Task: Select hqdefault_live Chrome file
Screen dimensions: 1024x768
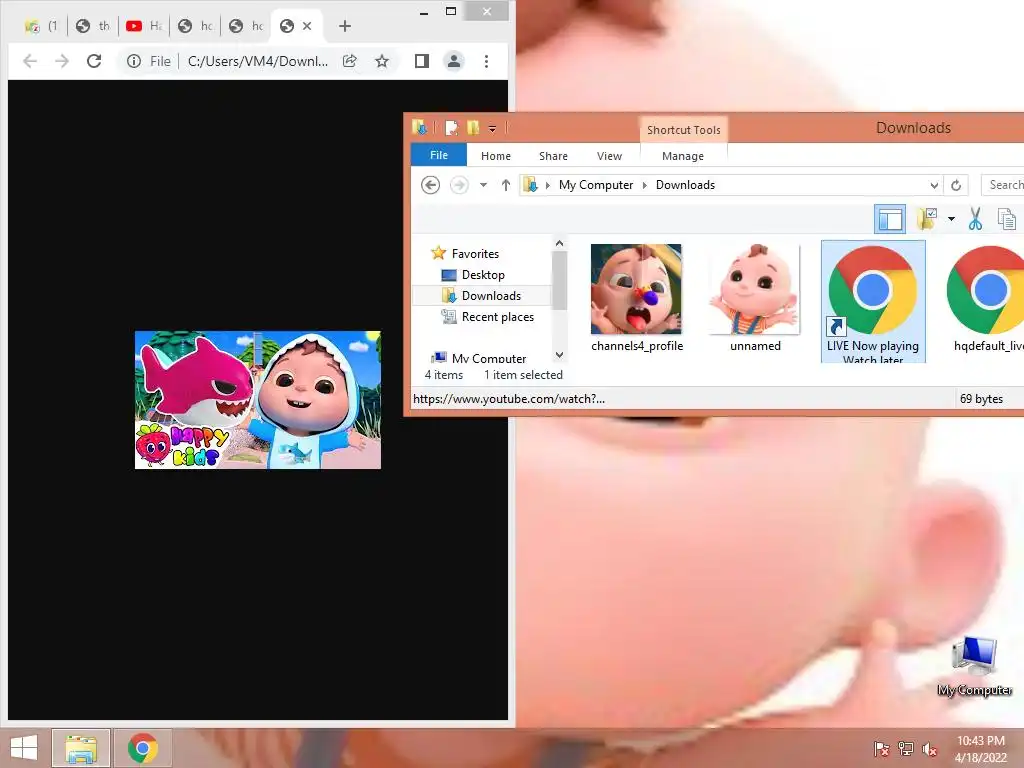Action: pos(986,298)
